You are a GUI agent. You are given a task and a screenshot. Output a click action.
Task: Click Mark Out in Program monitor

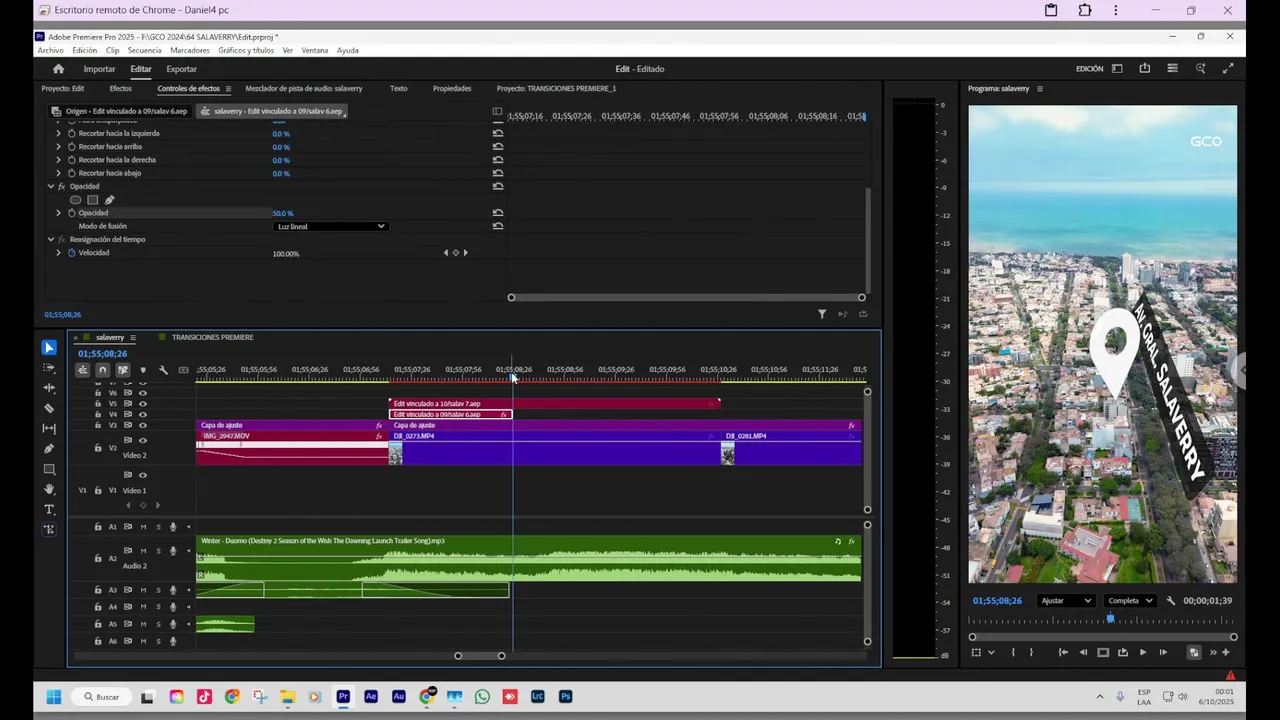1031,652
